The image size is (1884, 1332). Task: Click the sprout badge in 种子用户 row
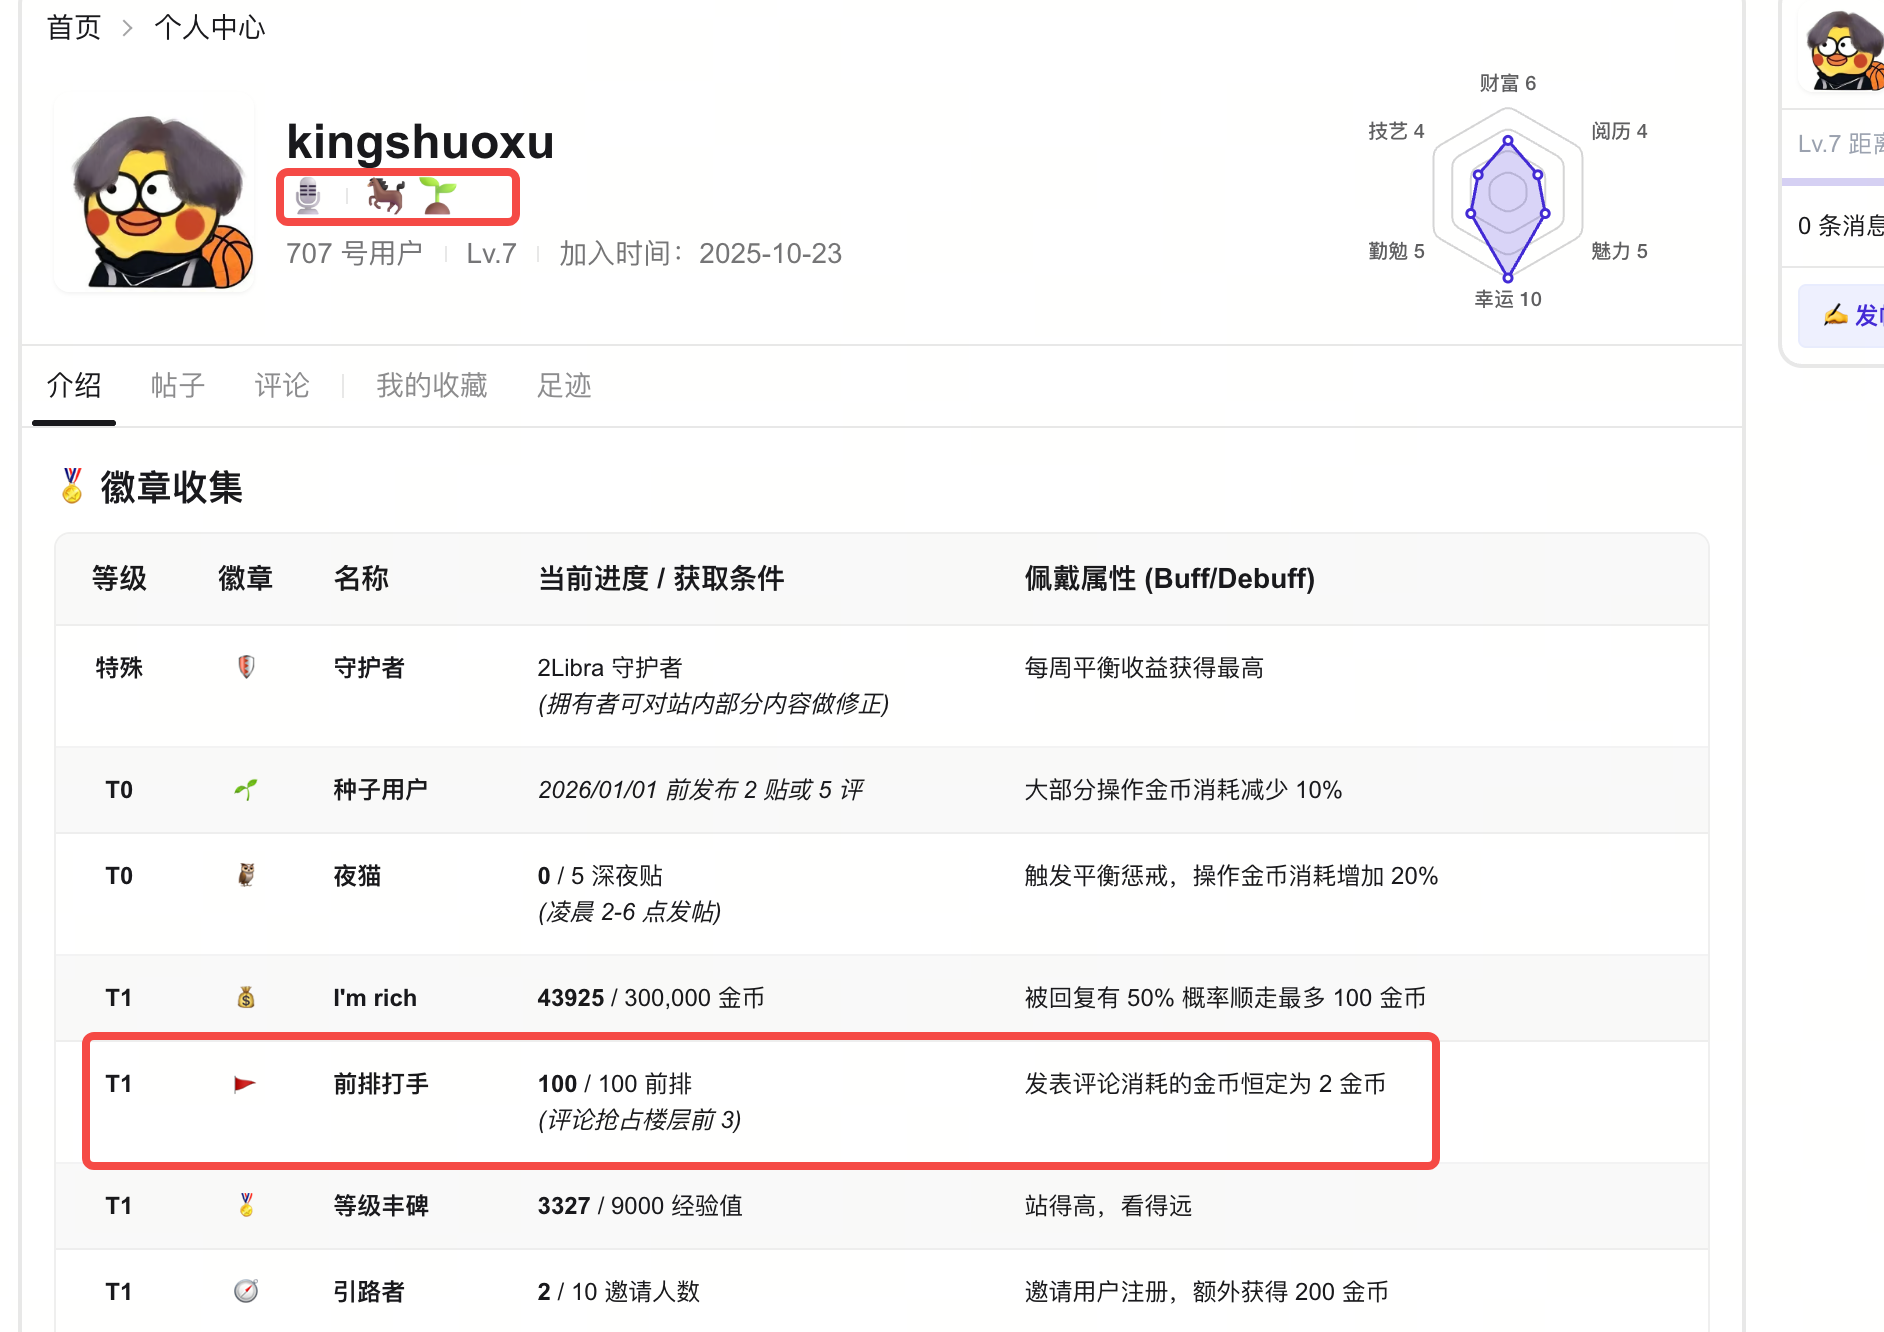(246, 790)
